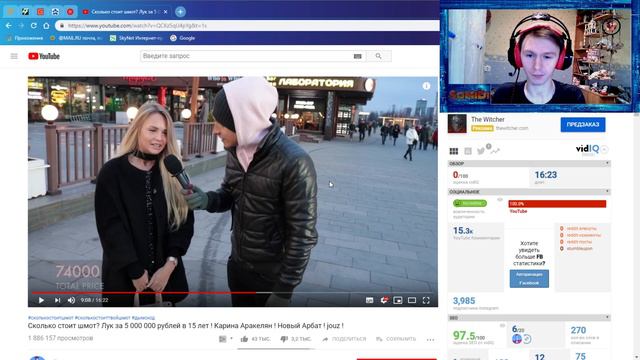Open the #сколькостоитшмот hashtag link
This screenshot has width=640, height=360.
click(x=51, y=318)
